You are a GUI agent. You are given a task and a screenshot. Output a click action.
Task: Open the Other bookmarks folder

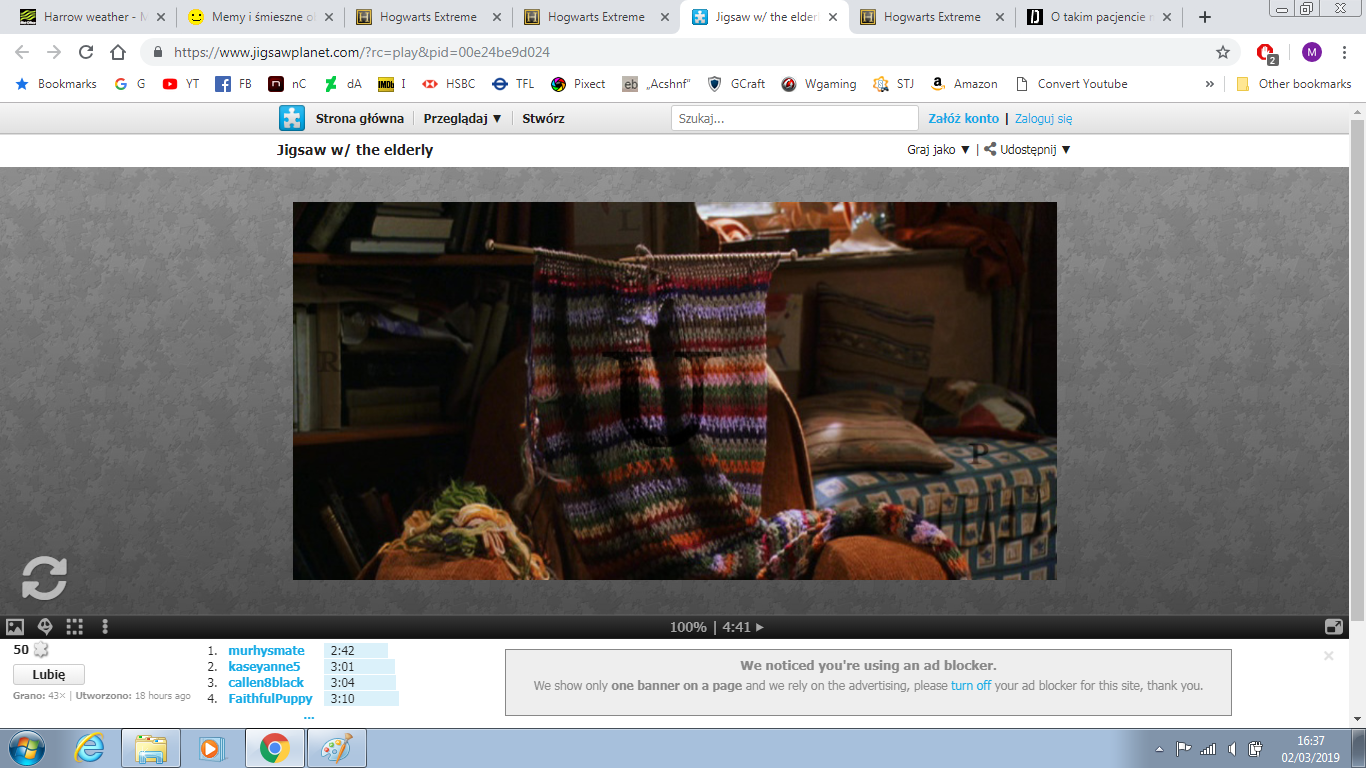click(x=1294, y=84)
